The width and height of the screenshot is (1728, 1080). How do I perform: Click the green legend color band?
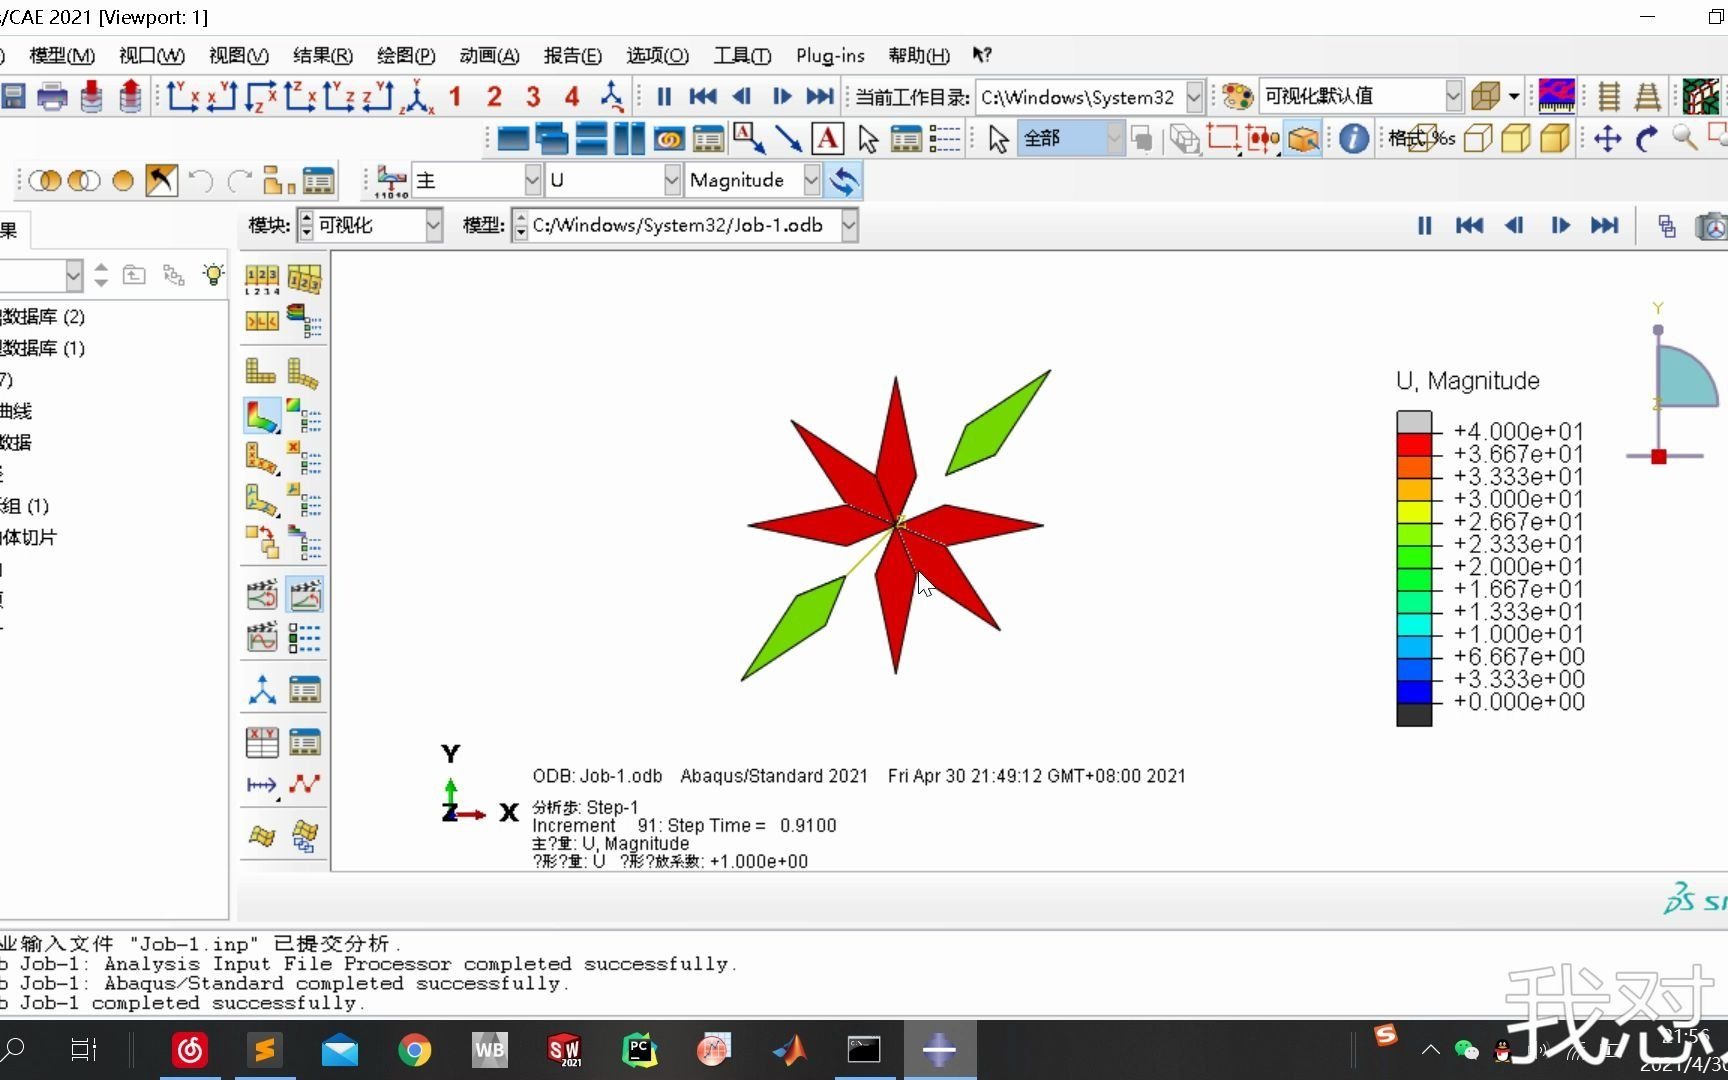pyautogui.click(x=1414, y=556)
